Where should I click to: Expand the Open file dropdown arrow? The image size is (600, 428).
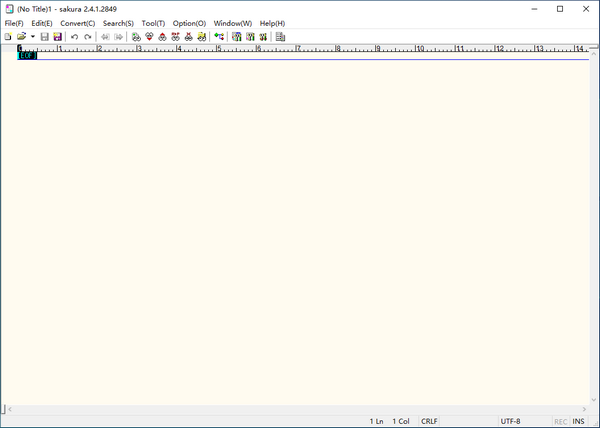point(32,37)
